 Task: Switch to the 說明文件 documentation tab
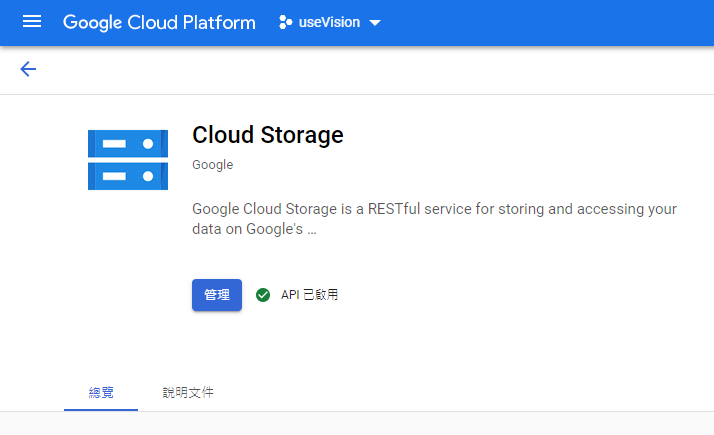tap(188, 392)
